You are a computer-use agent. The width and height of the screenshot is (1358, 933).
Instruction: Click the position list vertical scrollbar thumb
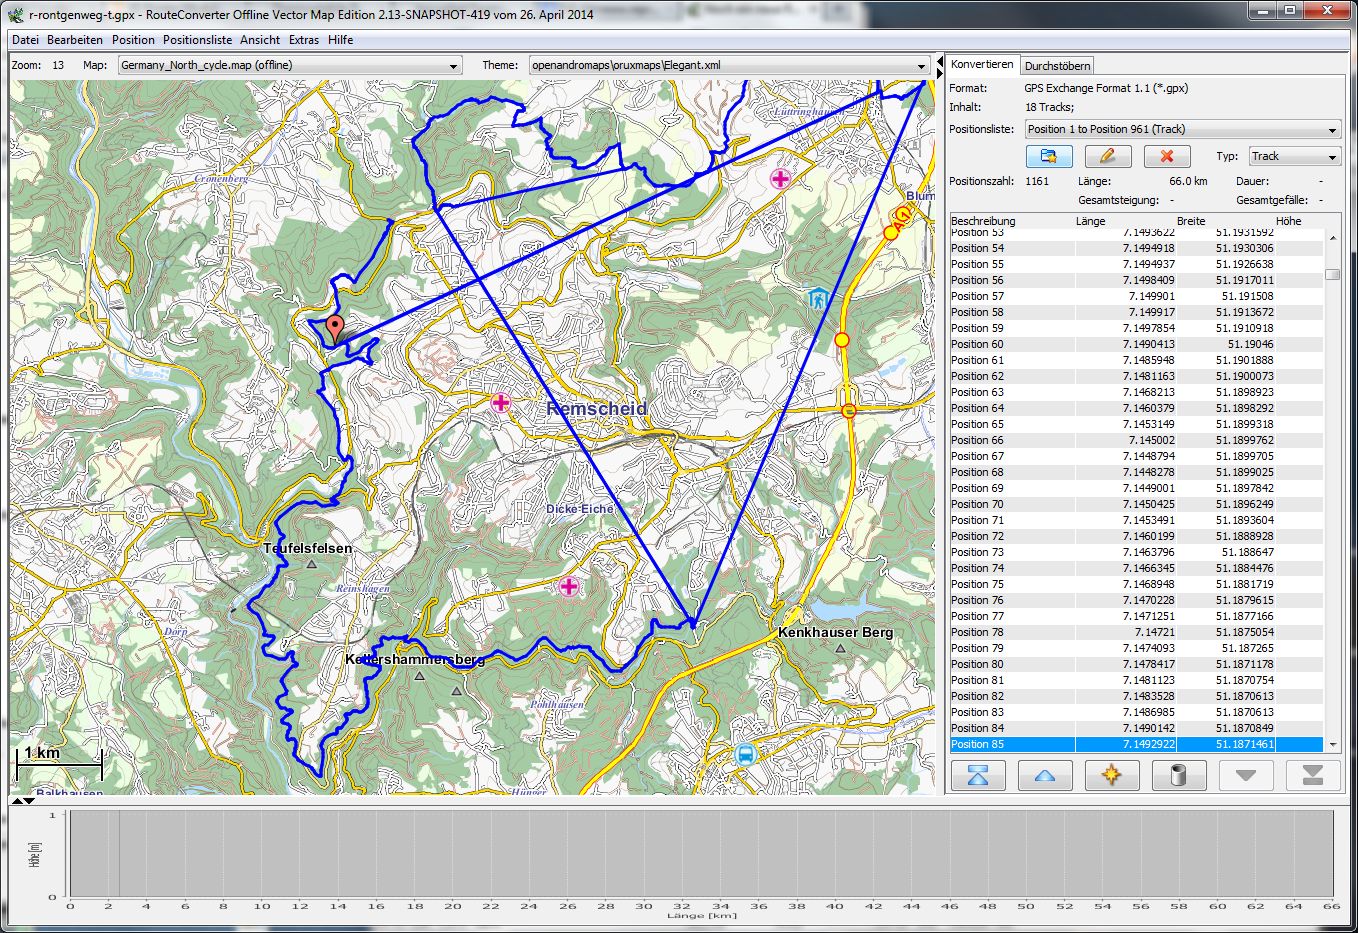click(1332, 274)
